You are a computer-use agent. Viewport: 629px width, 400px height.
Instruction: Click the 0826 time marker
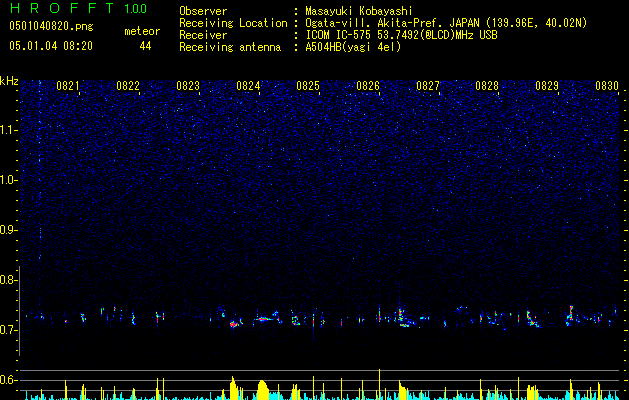pos(368,86)
